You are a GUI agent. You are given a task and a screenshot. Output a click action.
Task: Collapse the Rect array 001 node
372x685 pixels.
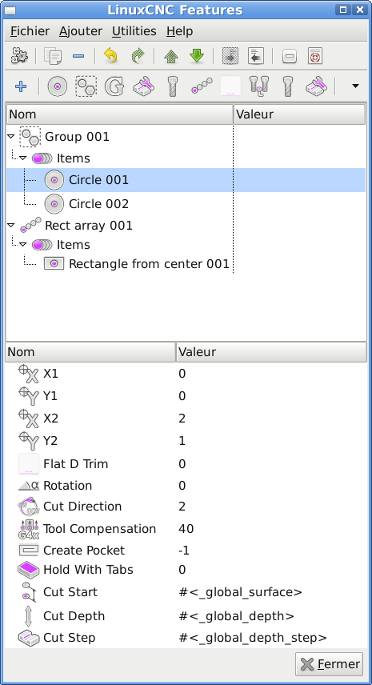11,225
